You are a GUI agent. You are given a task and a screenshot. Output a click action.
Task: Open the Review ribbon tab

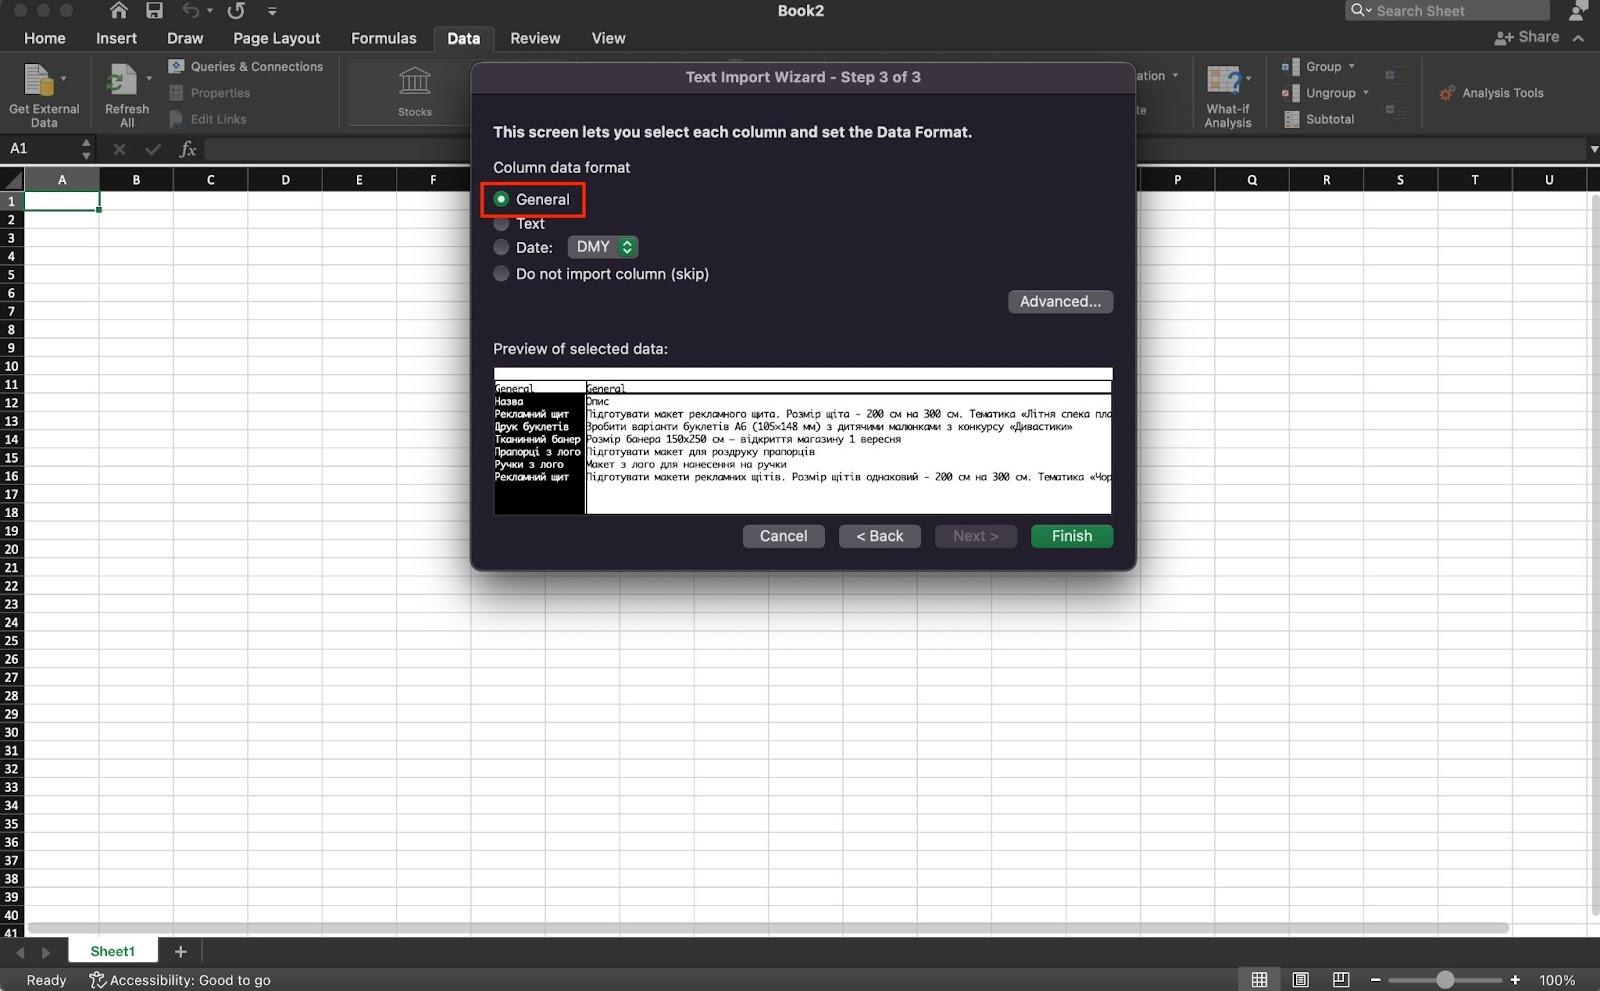coord(535,38)
